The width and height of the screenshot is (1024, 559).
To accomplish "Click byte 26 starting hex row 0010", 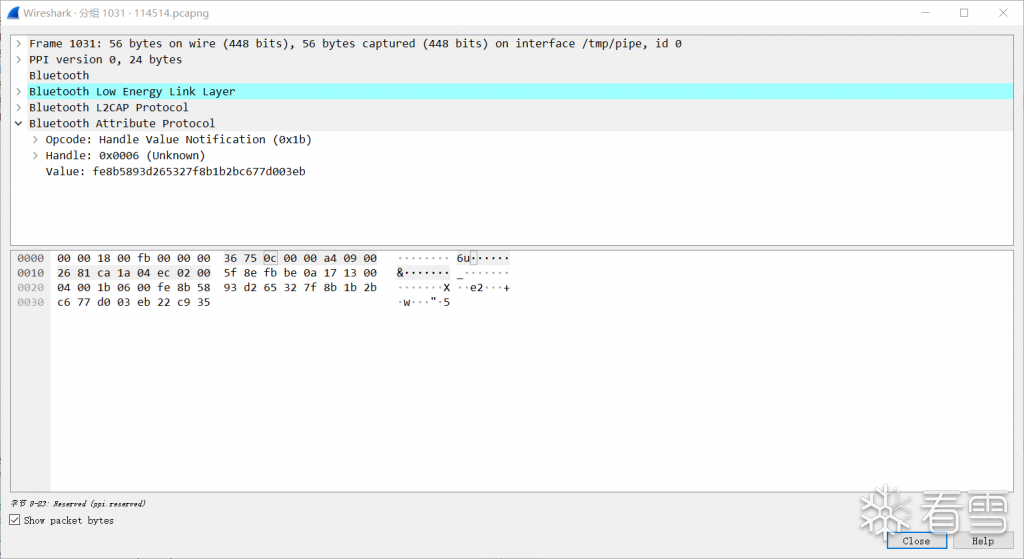I will (64, 273).
